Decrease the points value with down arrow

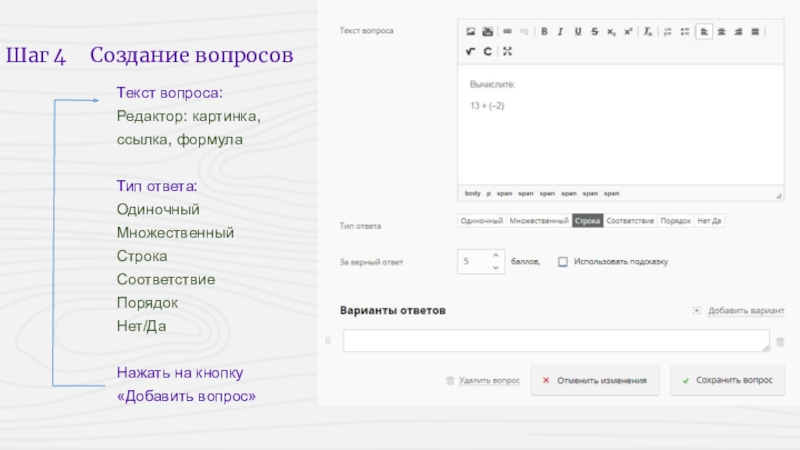point(497,267)
